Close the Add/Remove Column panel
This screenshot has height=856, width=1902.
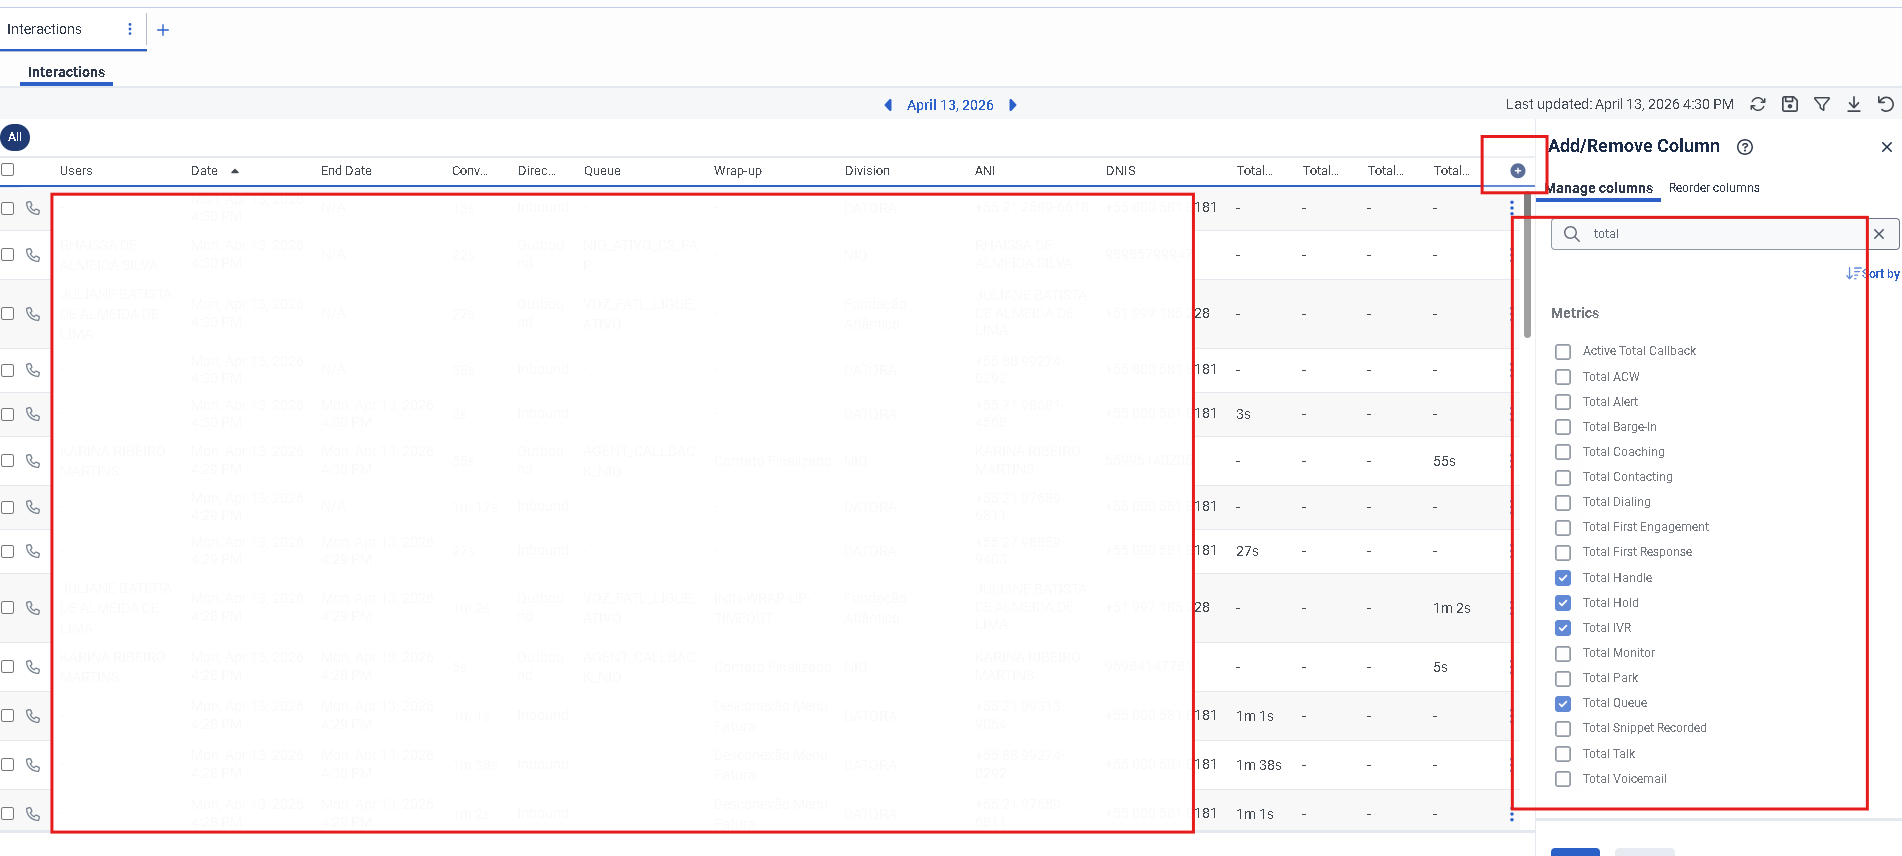tap(1887, 147)
